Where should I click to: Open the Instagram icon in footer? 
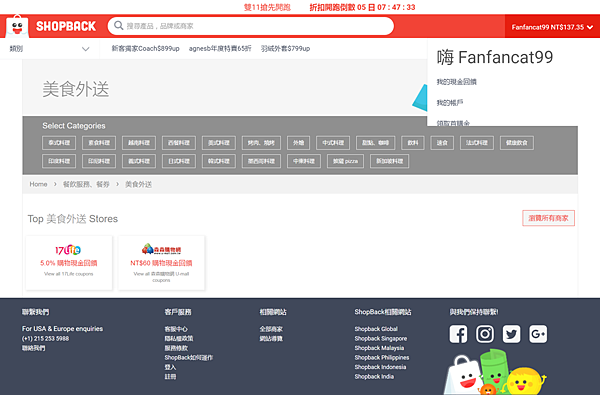(x=485, y=334)
